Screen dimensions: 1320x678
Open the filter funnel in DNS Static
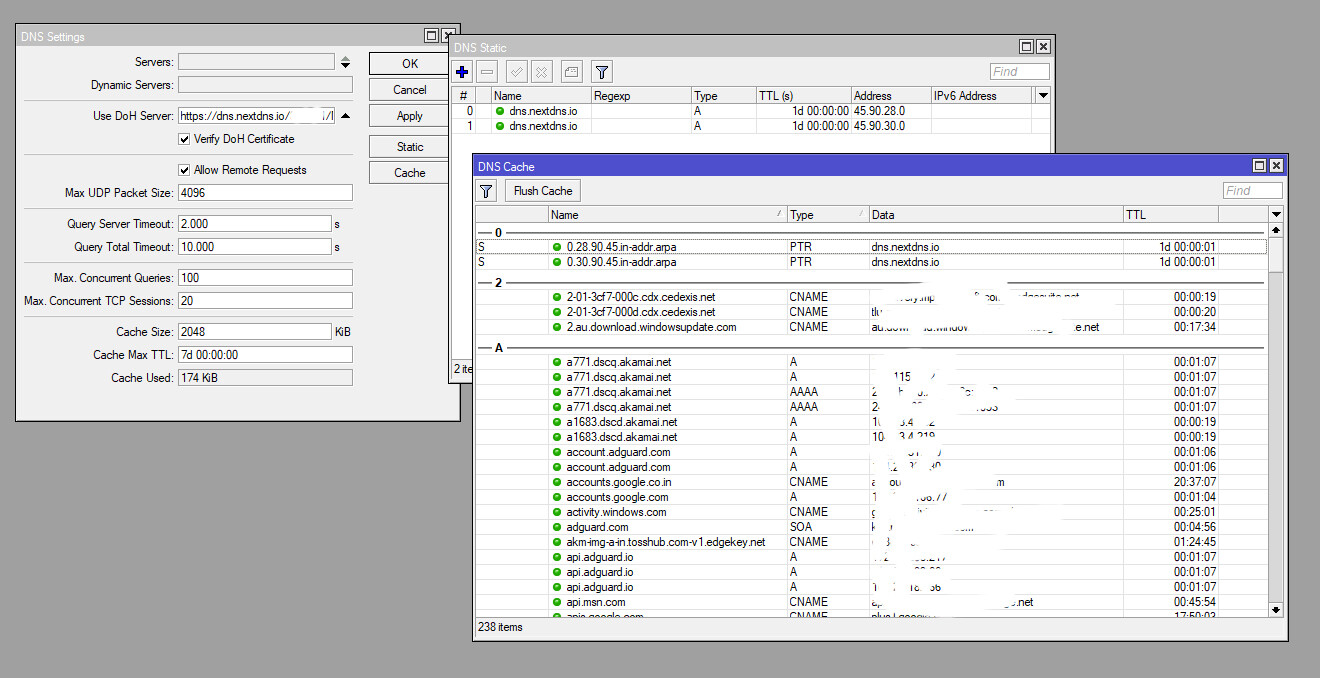pyautogui.click(x=601, y=72)
